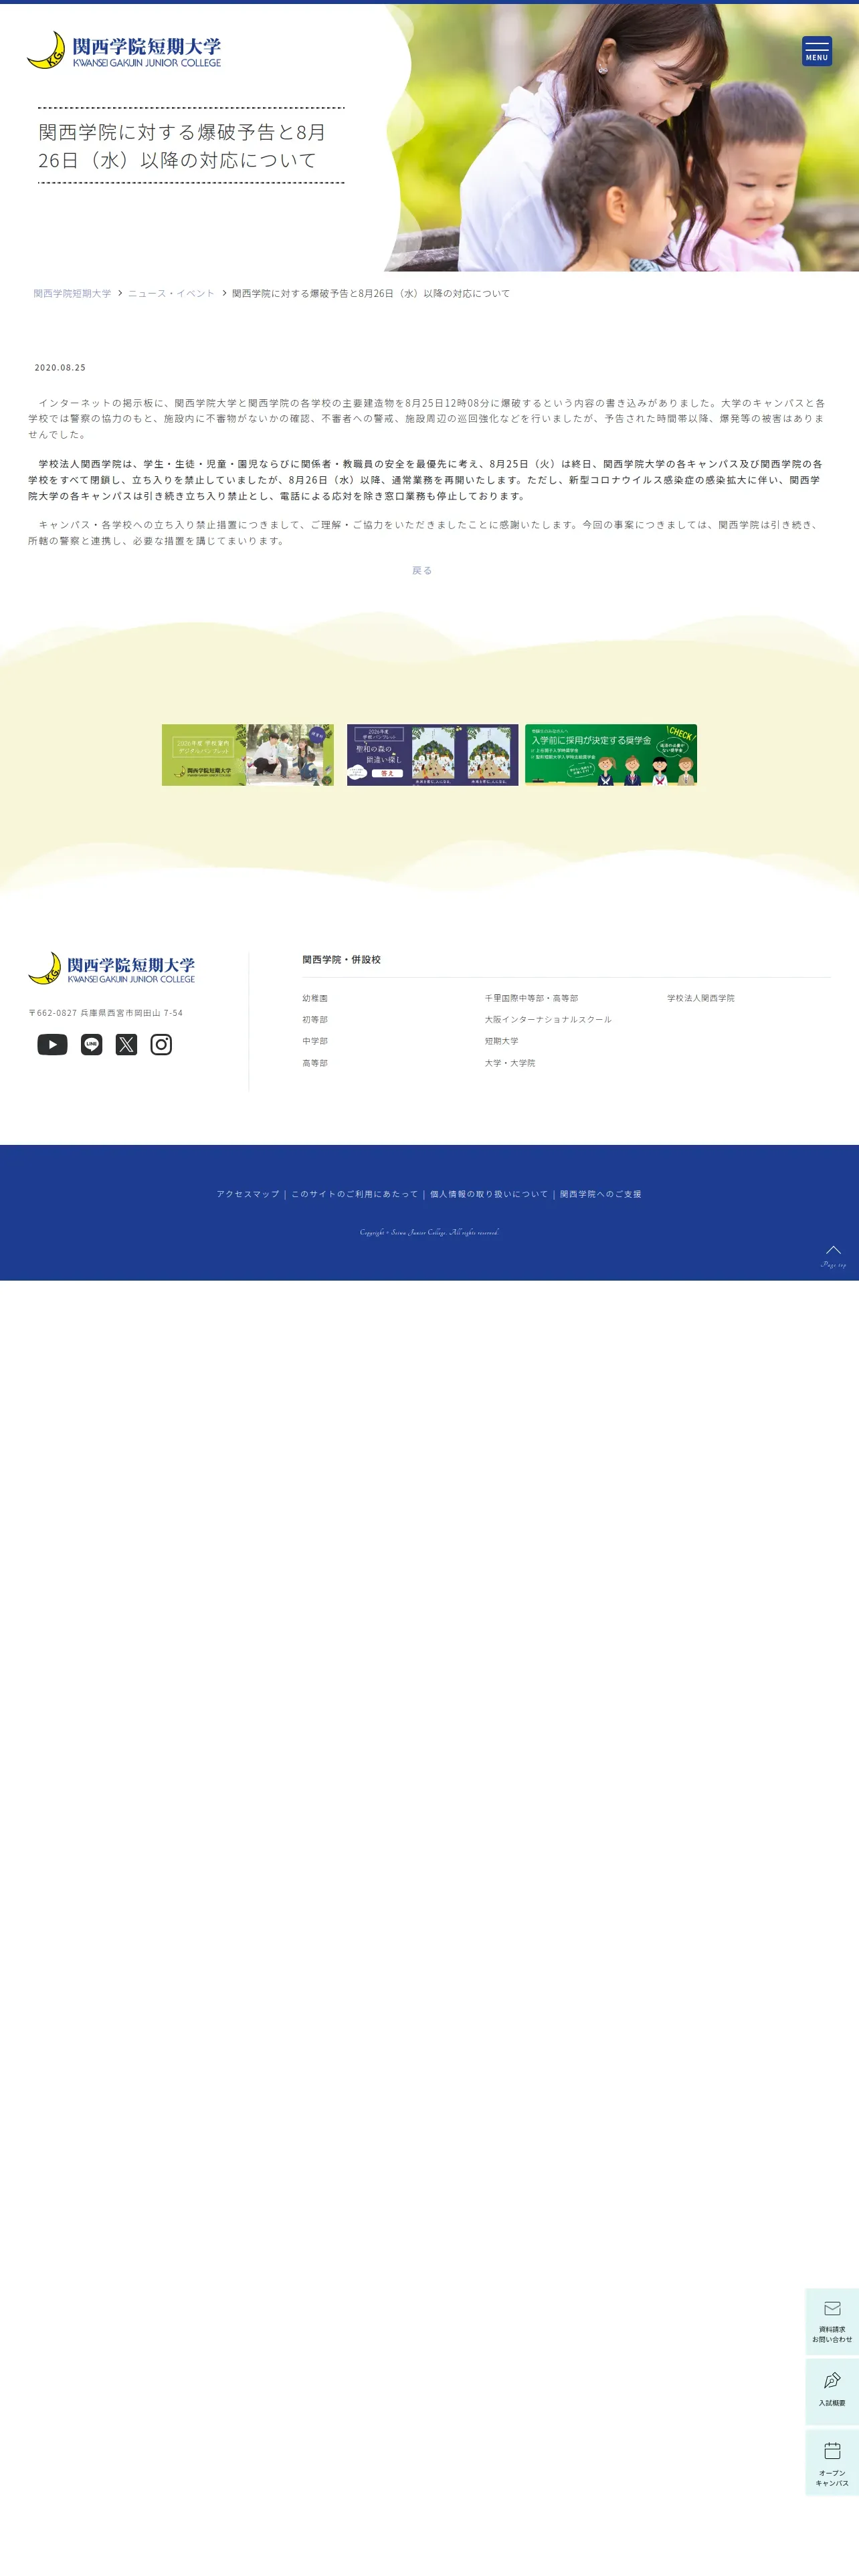Open the 初等部 footer link
The height and width of the screenshot is (2576, 859).
pyautogui.click(x=315, y=1020)
